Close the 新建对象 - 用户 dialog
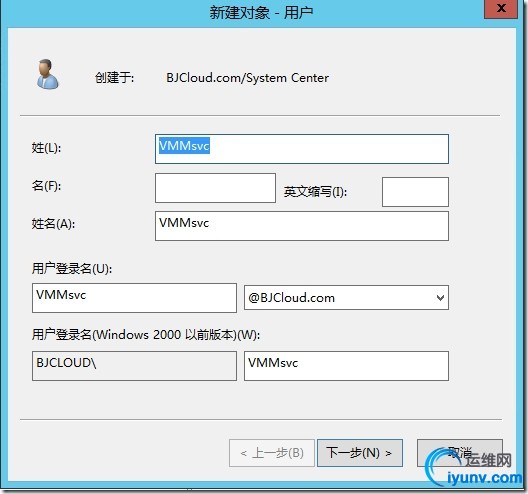This screenshot has height=494, width=528. coord(501,8)
